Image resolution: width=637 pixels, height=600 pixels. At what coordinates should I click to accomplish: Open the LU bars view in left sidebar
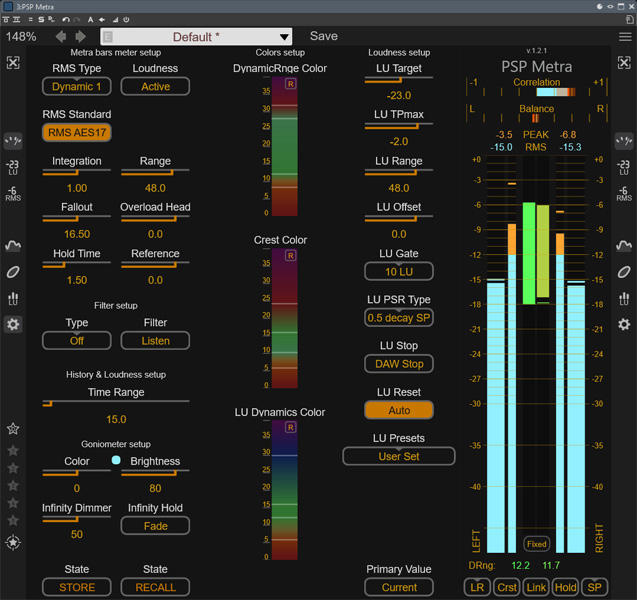coord(13,299)
